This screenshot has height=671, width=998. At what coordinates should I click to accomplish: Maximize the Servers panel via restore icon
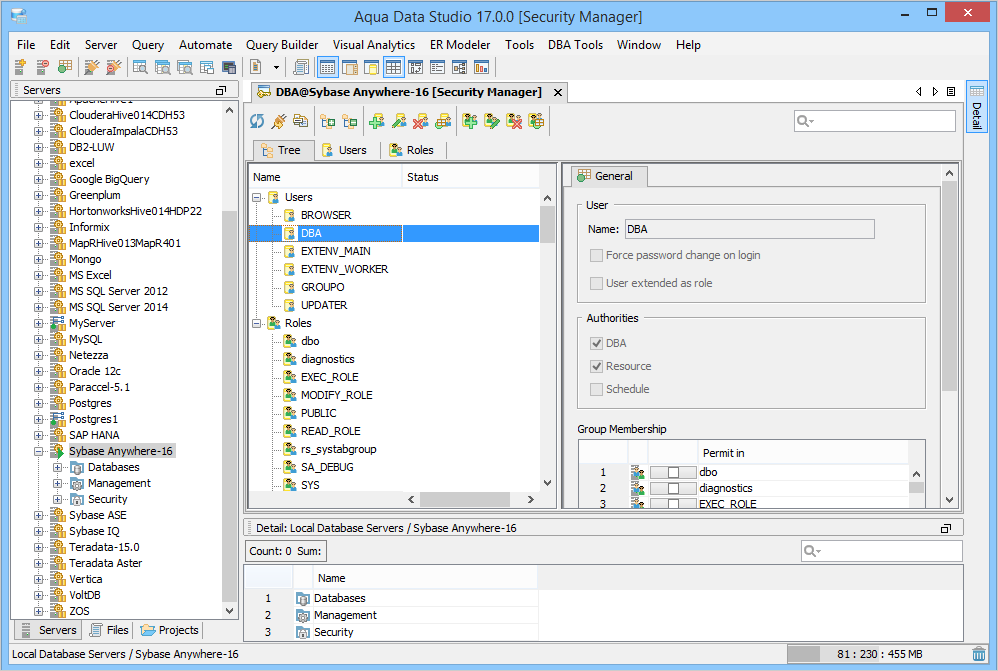tap(221, 90)
